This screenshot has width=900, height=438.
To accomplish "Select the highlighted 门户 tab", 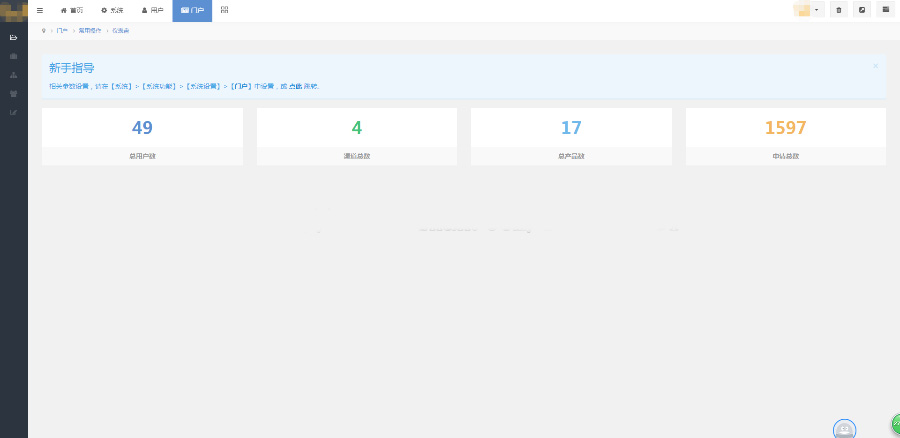I will pos(192,10).
